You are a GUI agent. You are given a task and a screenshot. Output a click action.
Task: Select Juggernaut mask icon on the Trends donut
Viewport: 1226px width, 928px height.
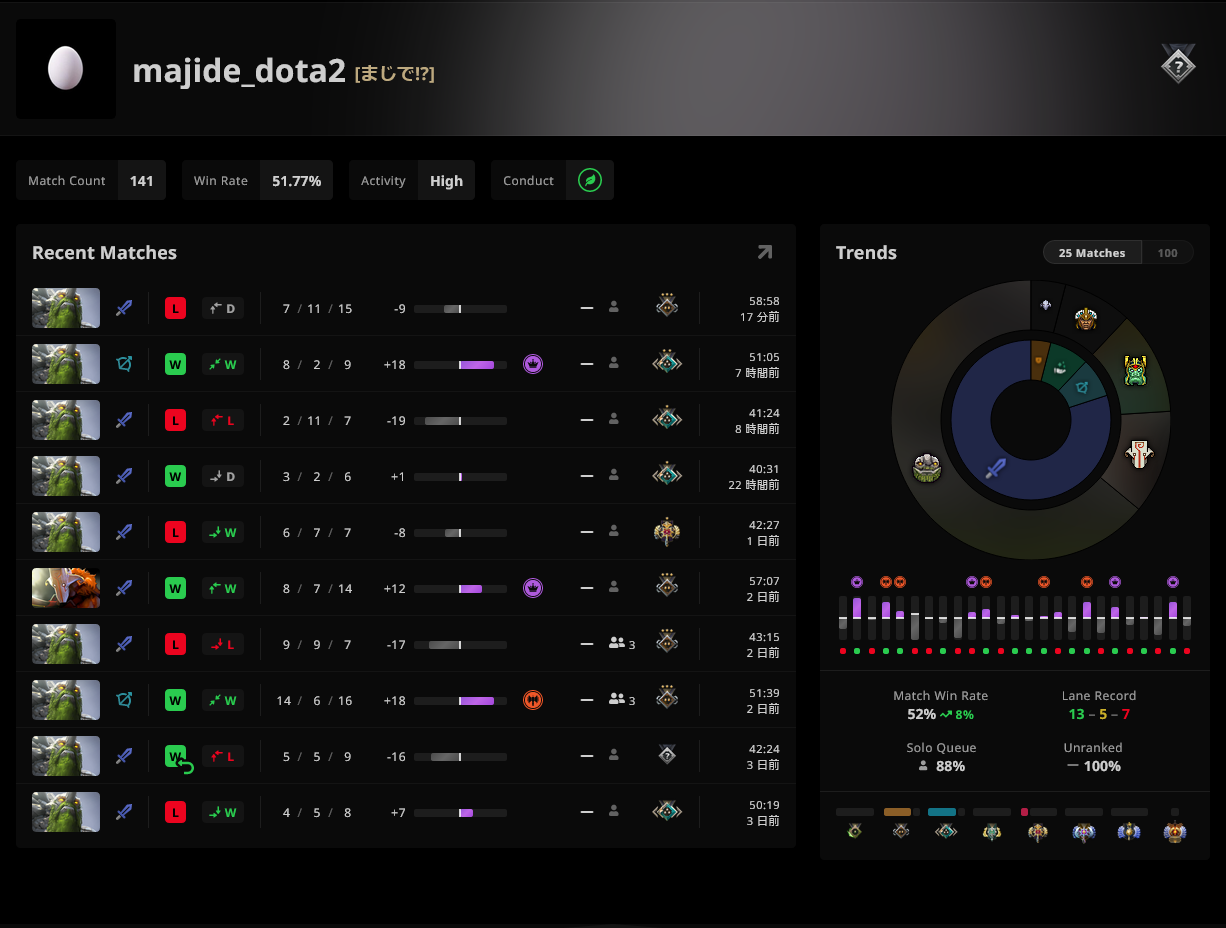[1137, 454]
